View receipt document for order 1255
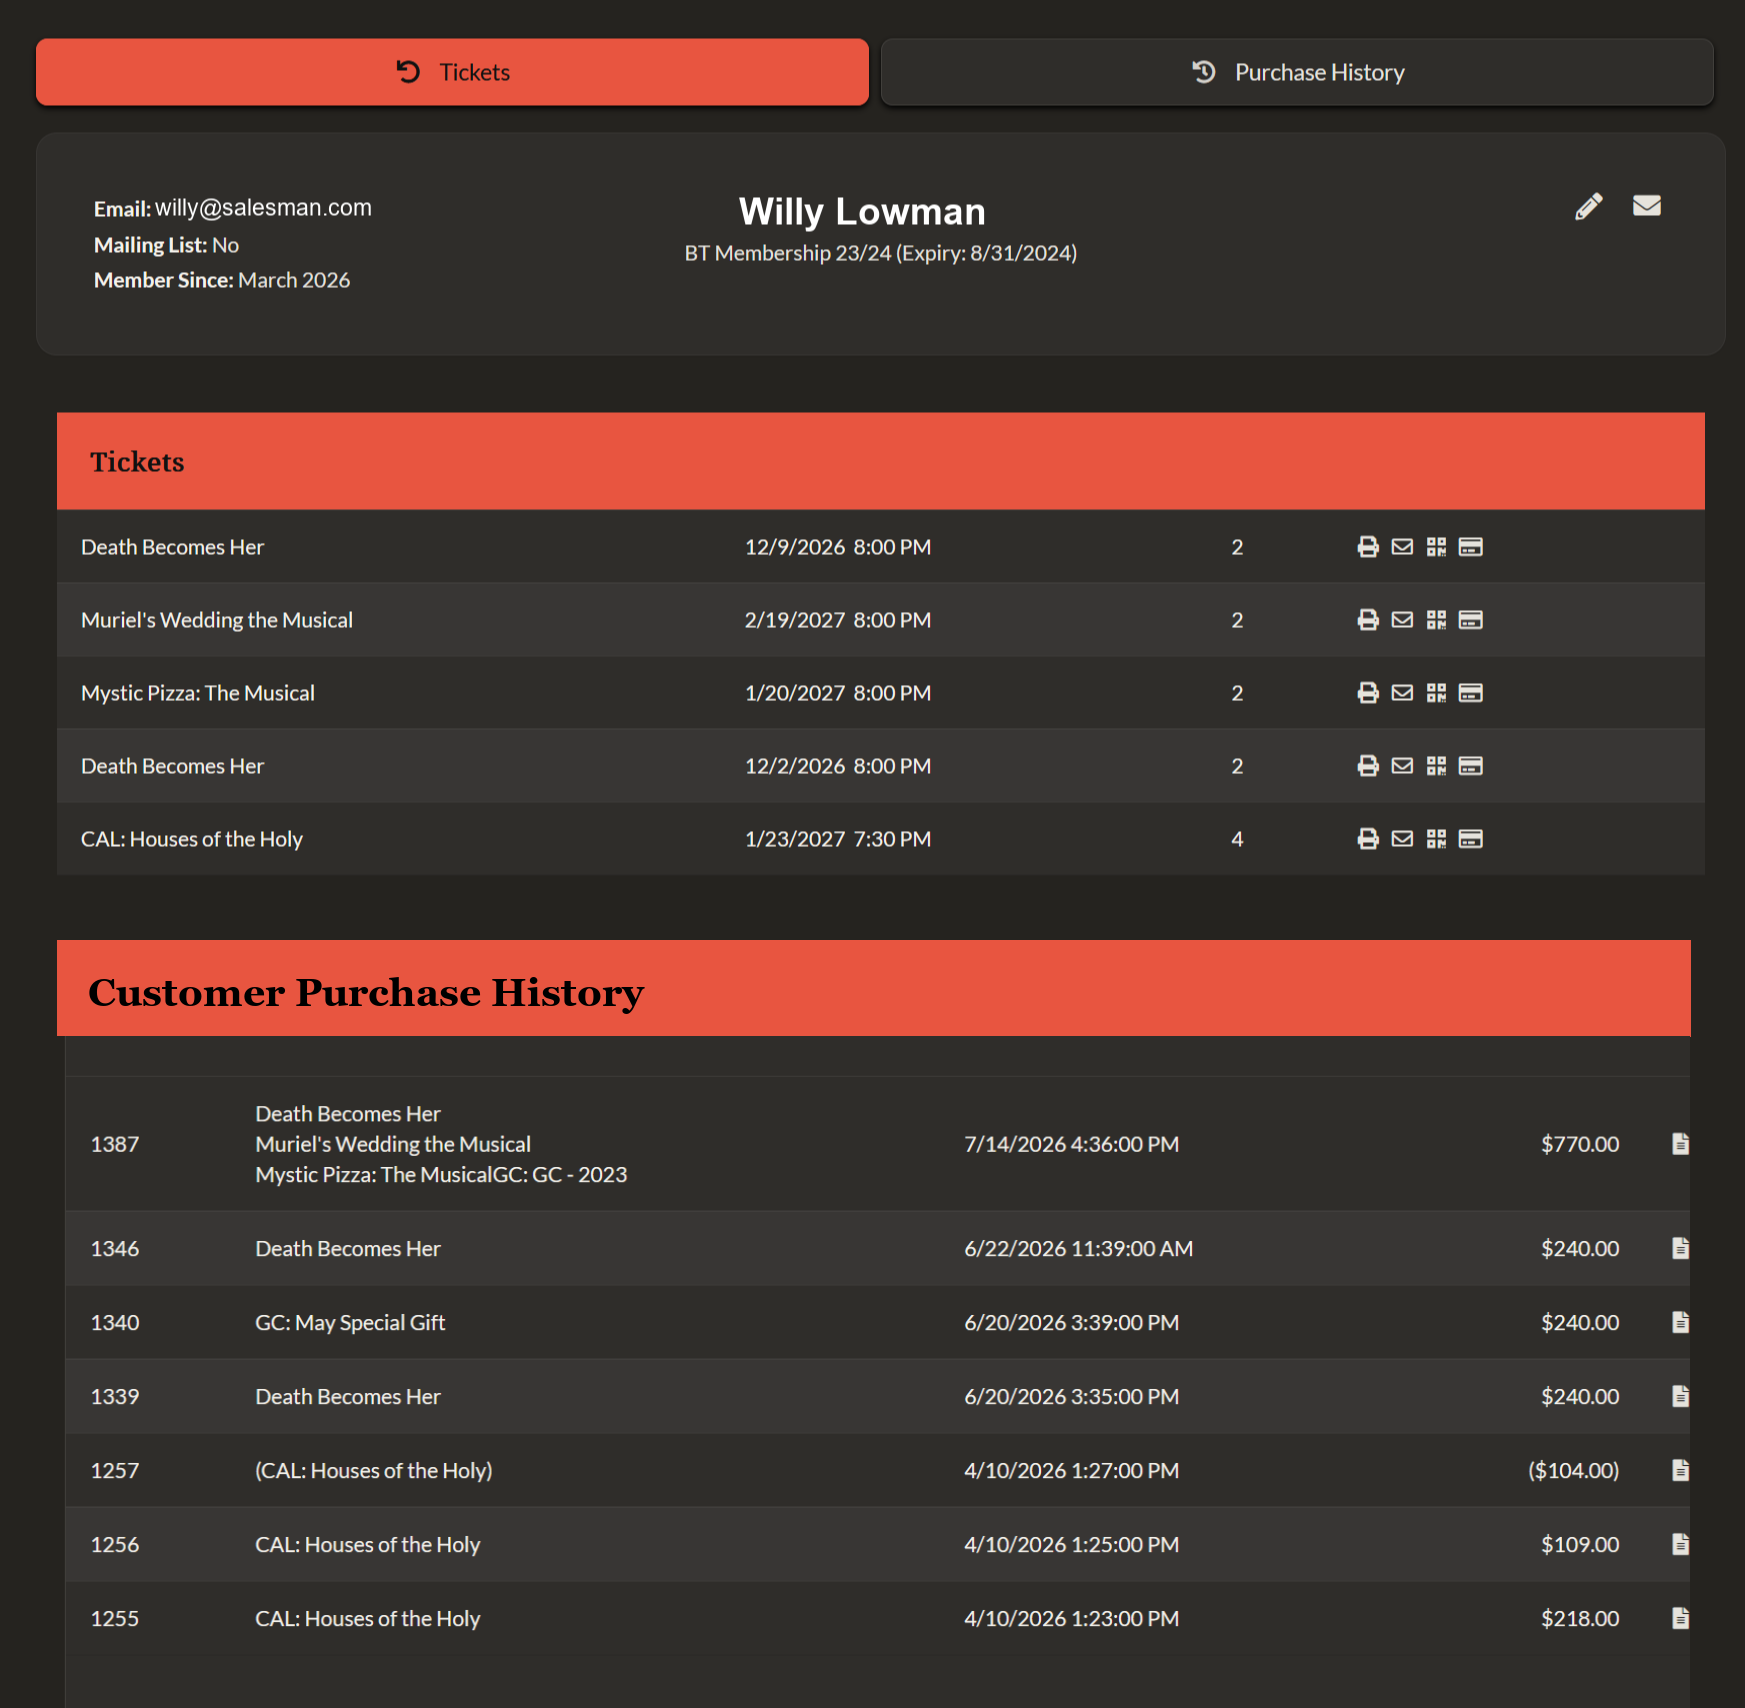This screenshot has width=1745, height=1708. (1680, 1618)
